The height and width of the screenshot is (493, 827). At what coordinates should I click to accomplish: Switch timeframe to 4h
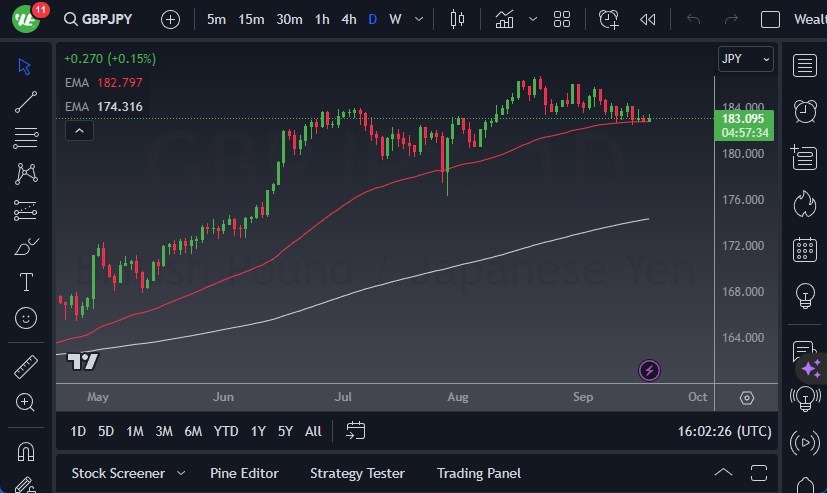click(x=348, y=19)
